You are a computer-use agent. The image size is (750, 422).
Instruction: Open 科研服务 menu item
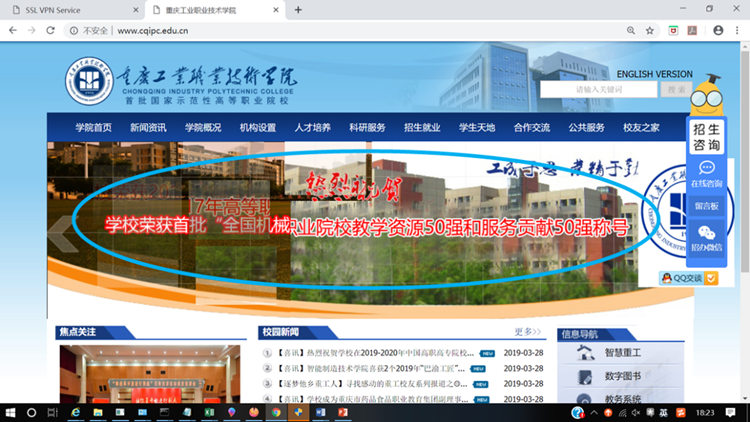[x=367, y=128]
